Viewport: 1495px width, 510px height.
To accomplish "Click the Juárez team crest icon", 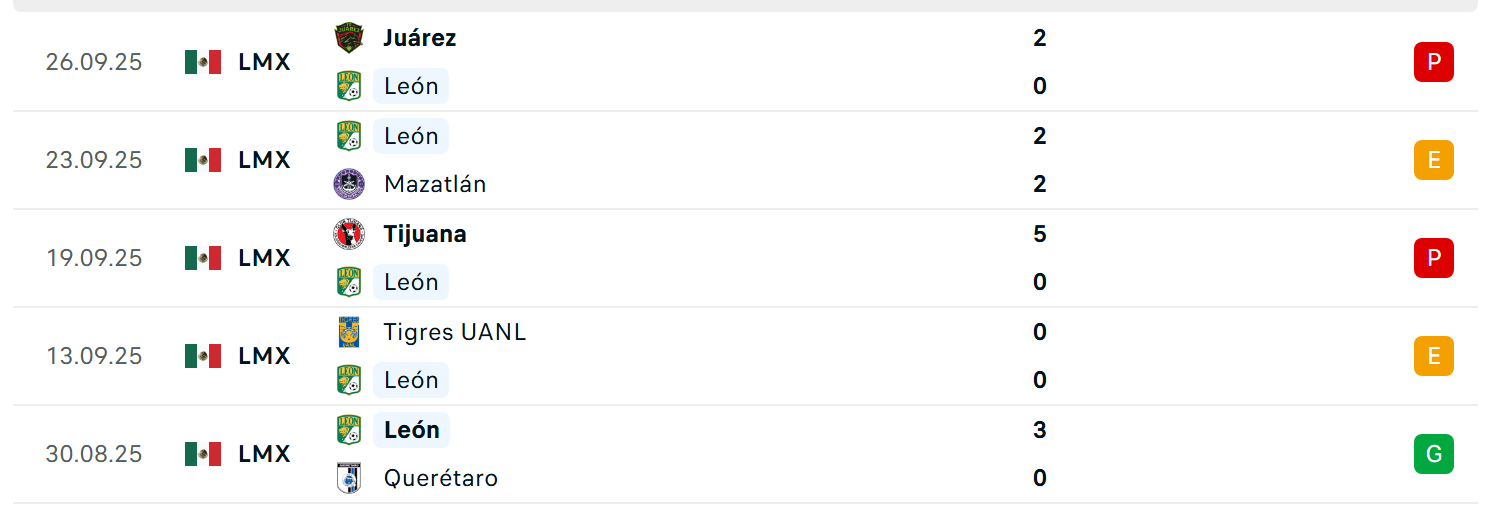I will (x=349, y=38).
